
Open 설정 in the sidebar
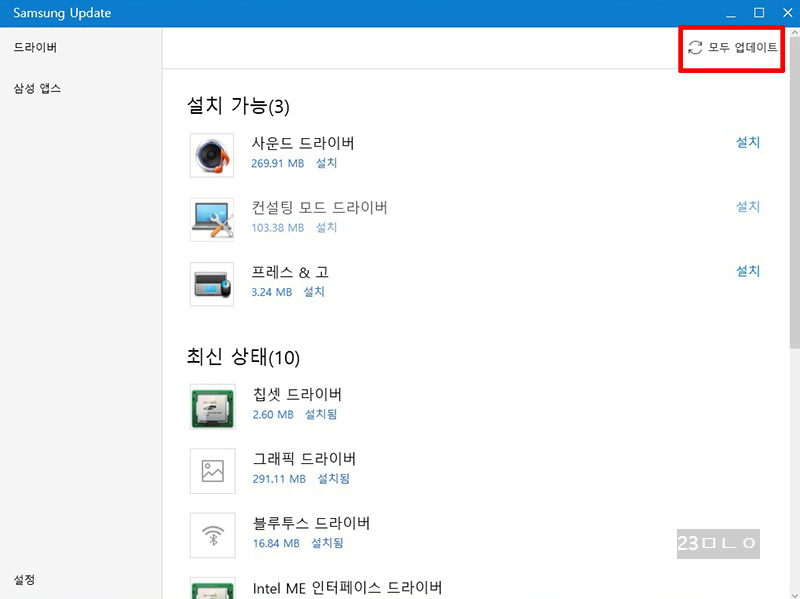click(24, 580)
